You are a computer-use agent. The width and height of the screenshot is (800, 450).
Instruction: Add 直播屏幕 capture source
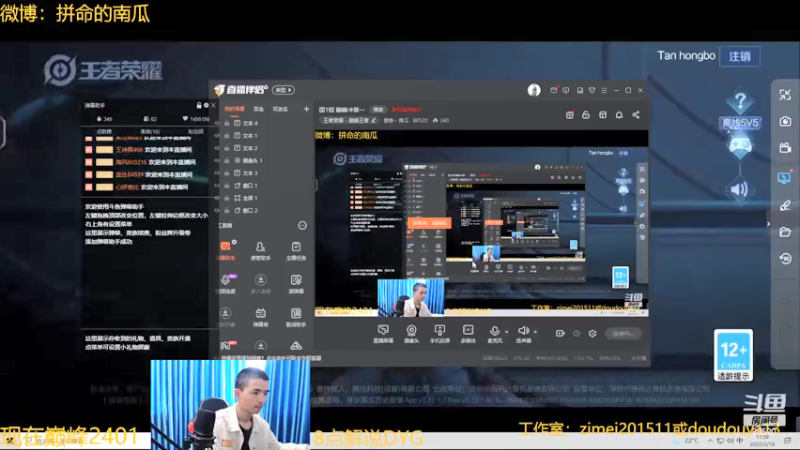pos(383,334)
